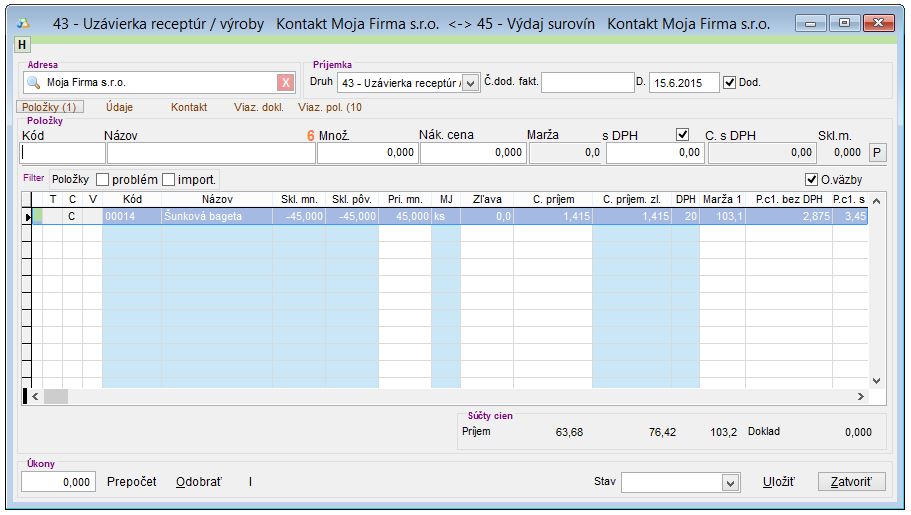Open the Viaz. dokl. tab
This screenshot has height=515, width=911.
258,107
